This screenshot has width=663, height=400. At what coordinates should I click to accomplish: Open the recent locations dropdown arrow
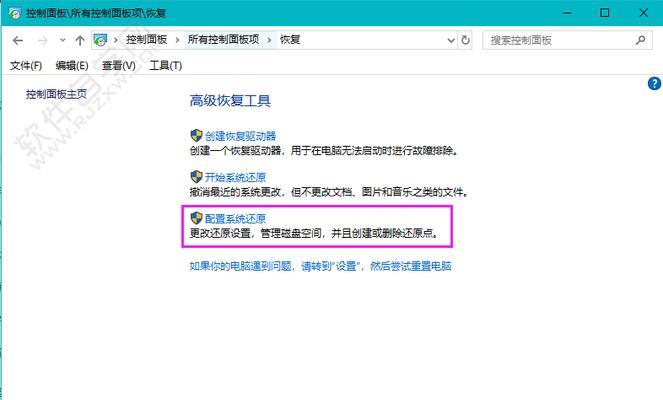click(x=63, y=41)
